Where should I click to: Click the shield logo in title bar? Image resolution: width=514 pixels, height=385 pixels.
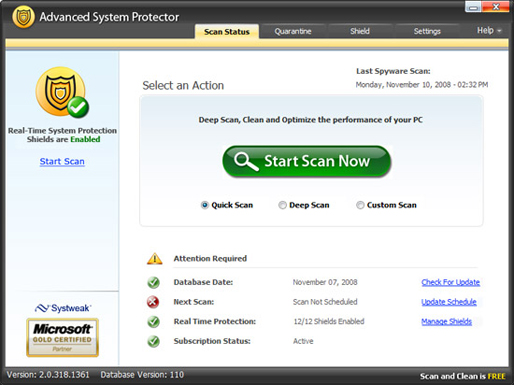tap(23, 17)
